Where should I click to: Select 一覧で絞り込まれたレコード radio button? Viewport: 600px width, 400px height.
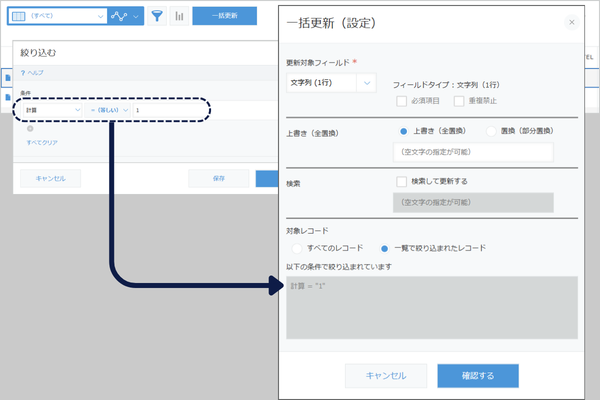click(384, 248)
